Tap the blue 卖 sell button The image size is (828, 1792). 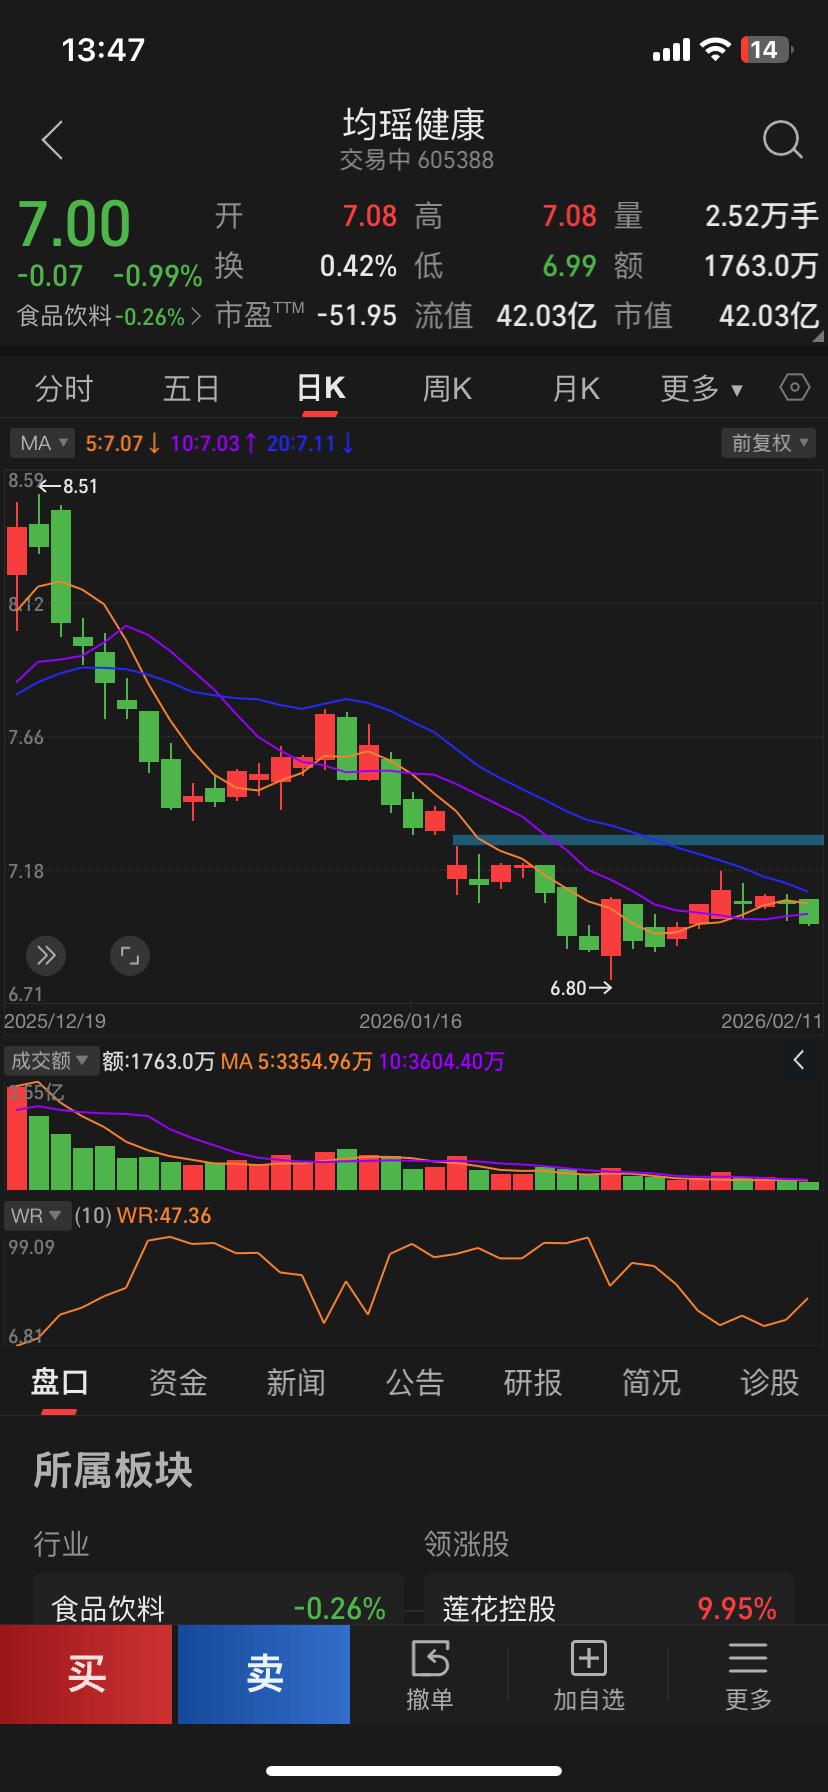[264, 1674]
